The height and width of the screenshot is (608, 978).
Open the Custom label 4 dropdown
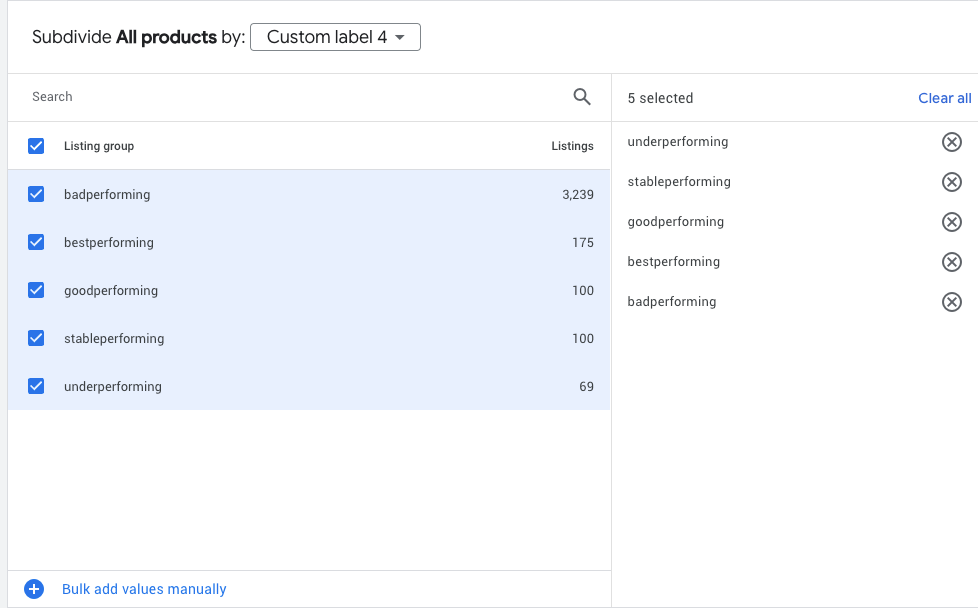click(x=335, y=38)
